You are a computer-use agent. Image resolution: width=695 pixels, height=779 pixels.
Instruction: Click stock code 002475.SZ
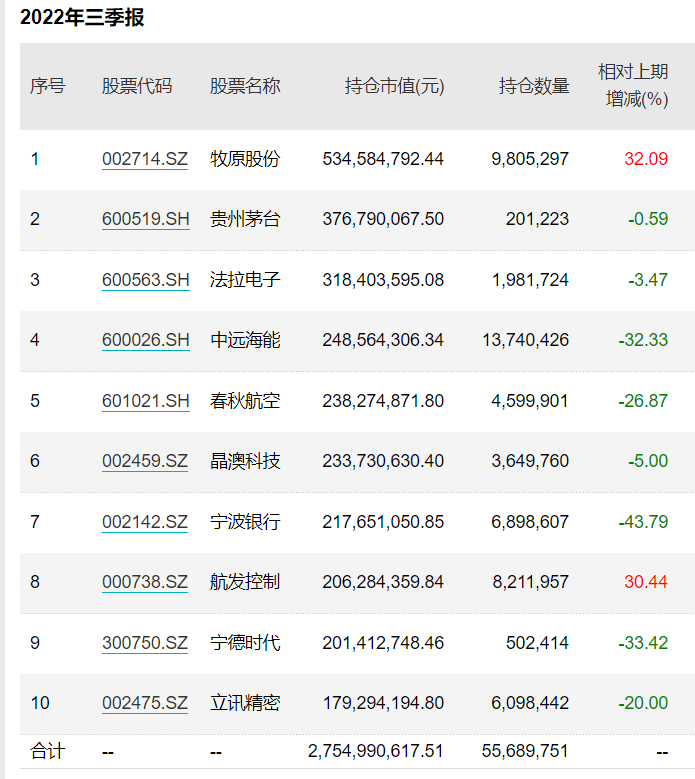tap(145, 703)
